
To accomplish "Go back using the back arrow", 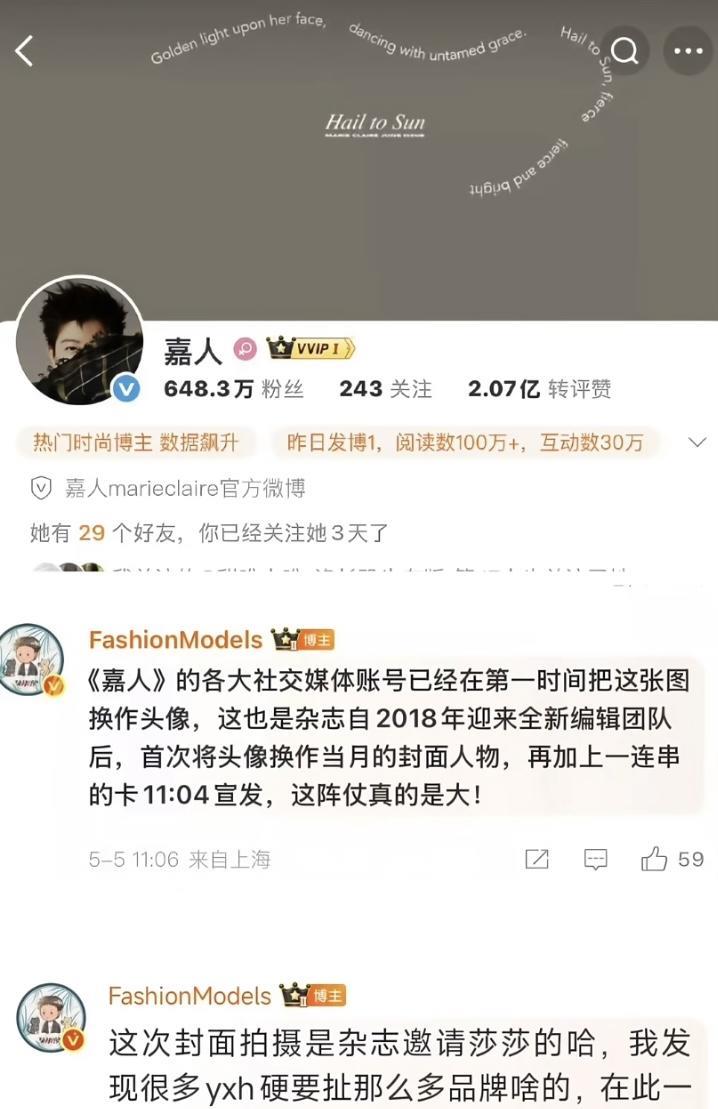I will tap(25, 51).
